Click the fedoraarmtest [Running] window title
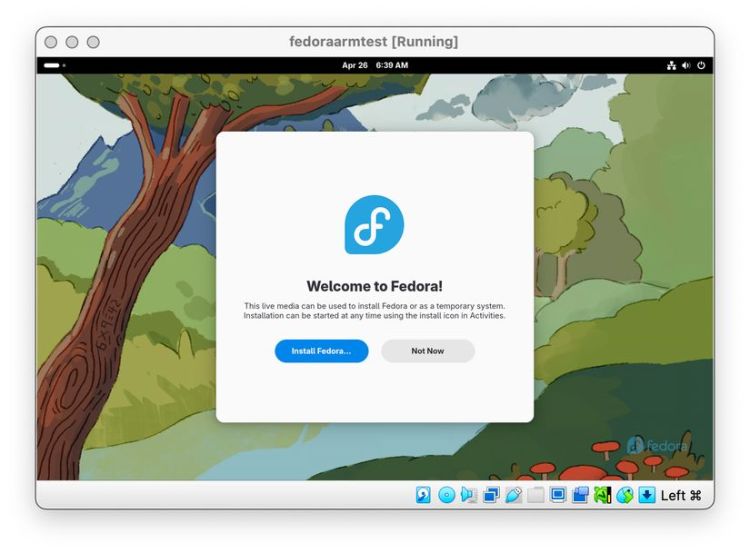 pos(374,42)
